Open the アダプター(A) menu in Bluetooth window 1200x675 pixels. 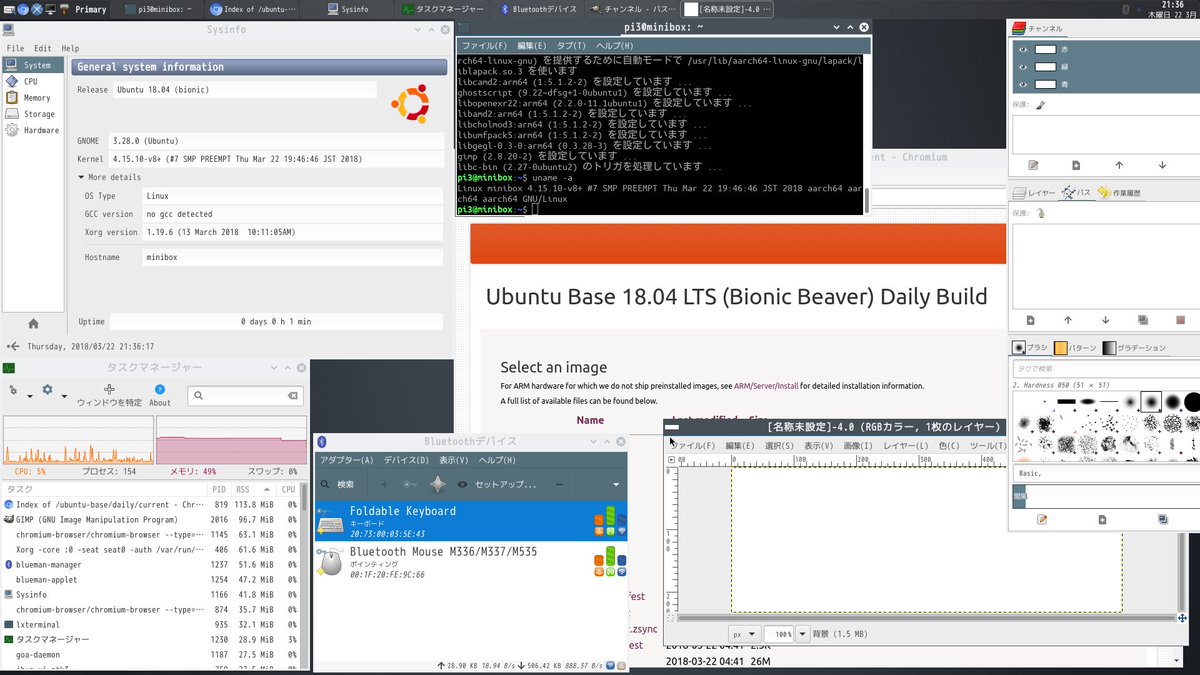(x=346, y=460)
